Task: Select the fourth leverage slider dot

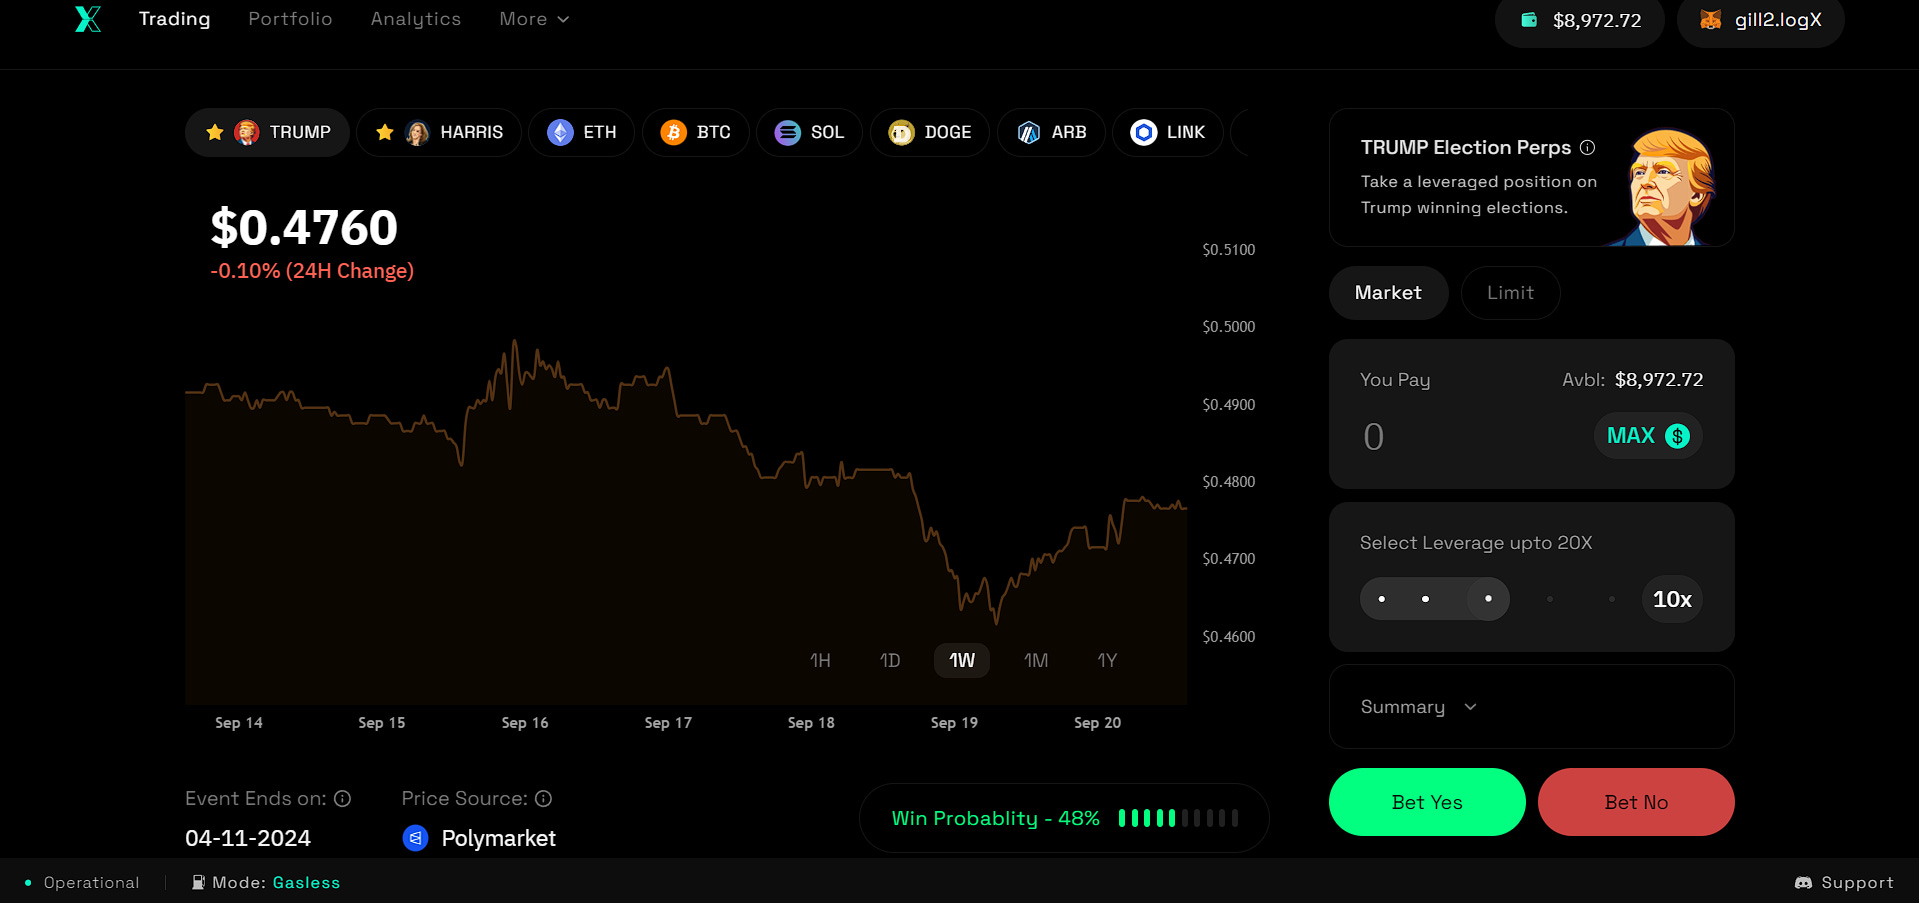Action: tap(1550, 599)
